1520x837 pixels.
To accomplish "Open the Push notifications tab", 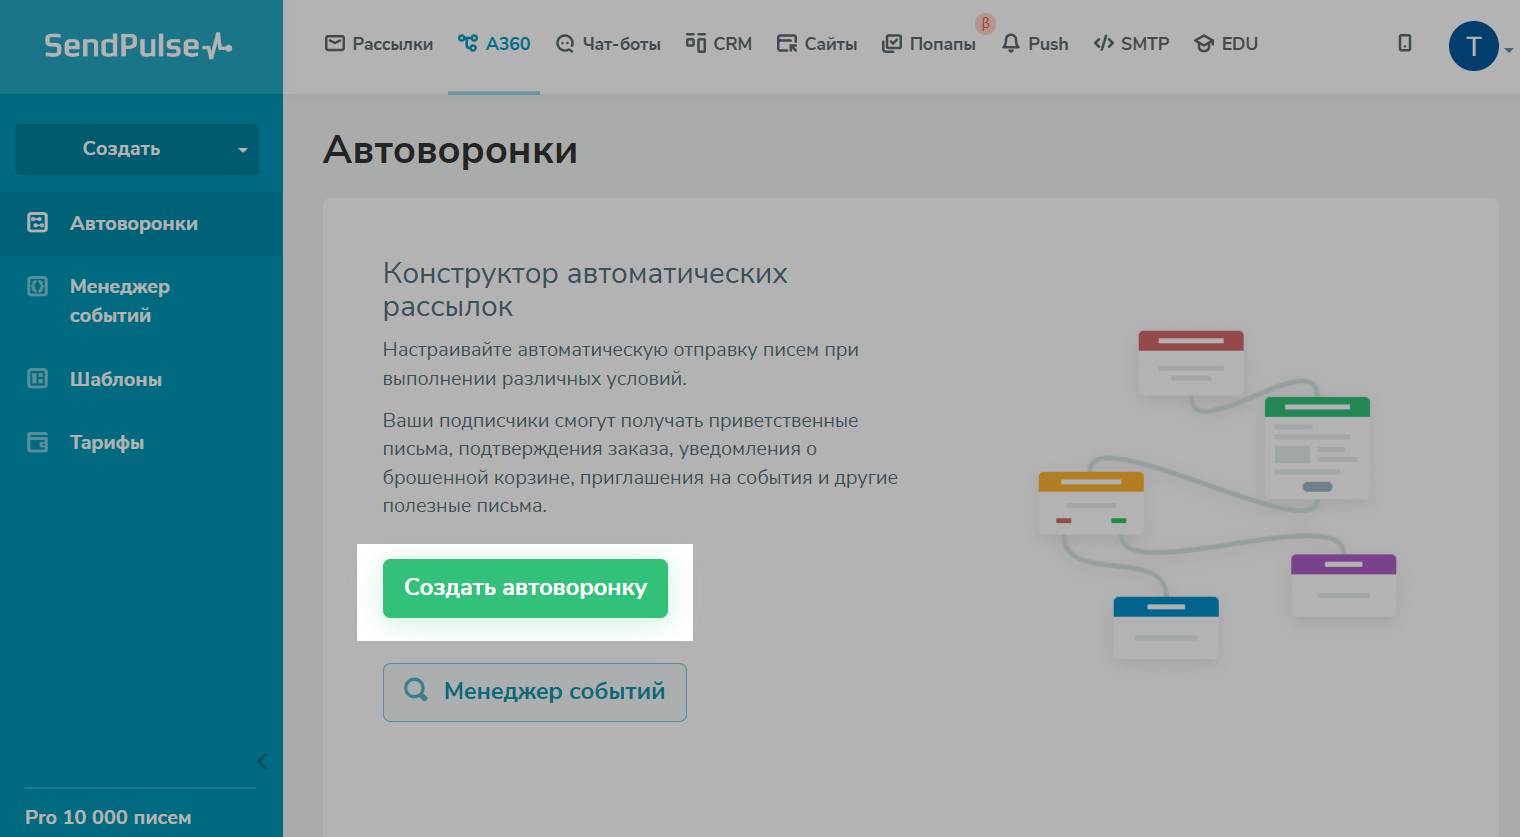I will (1035, 44).
